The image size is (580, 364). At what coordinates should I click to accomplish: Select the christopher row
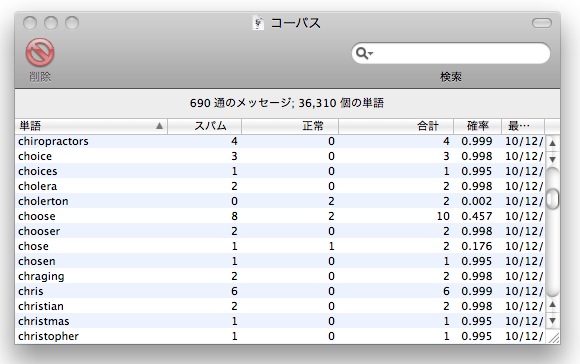280,336
